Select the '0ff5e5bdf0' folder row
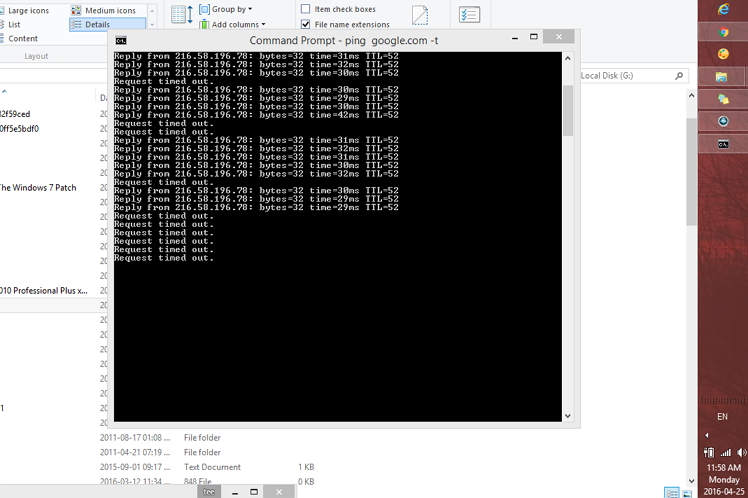Image resolution: width=748 pixels, height=498 pixels. [19, 129]
